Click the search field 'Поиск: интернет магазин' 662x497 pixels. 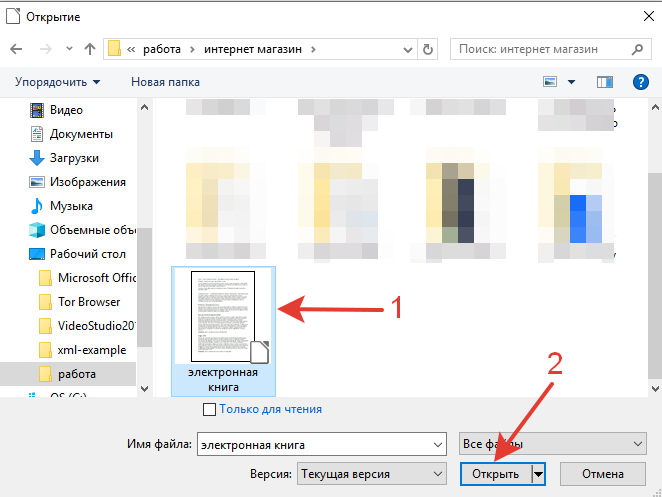pos(550,49)
